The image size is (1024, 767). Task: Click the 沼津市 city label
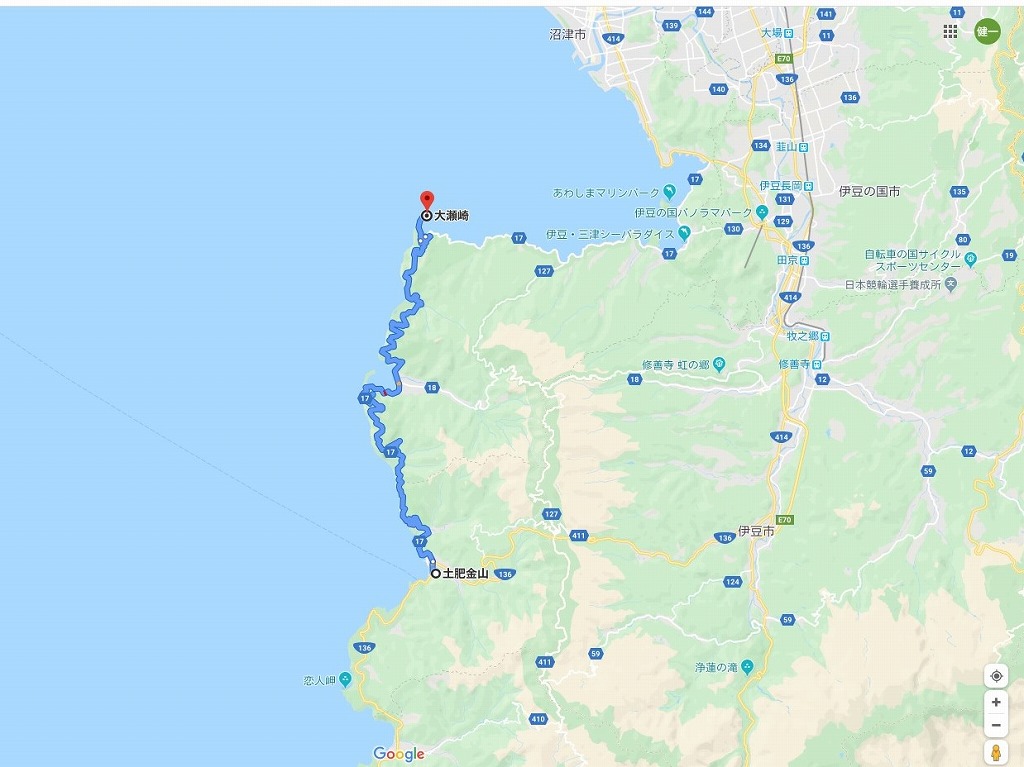[x=568, y=34]
